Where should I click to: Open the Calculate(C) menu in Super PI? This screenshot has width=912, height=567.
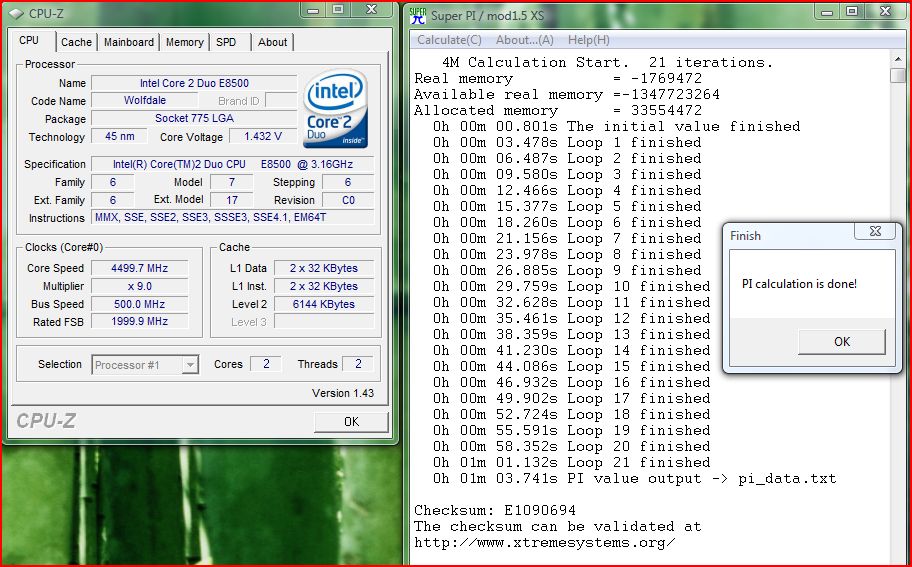pyautogui.click(x=449, y=40)
